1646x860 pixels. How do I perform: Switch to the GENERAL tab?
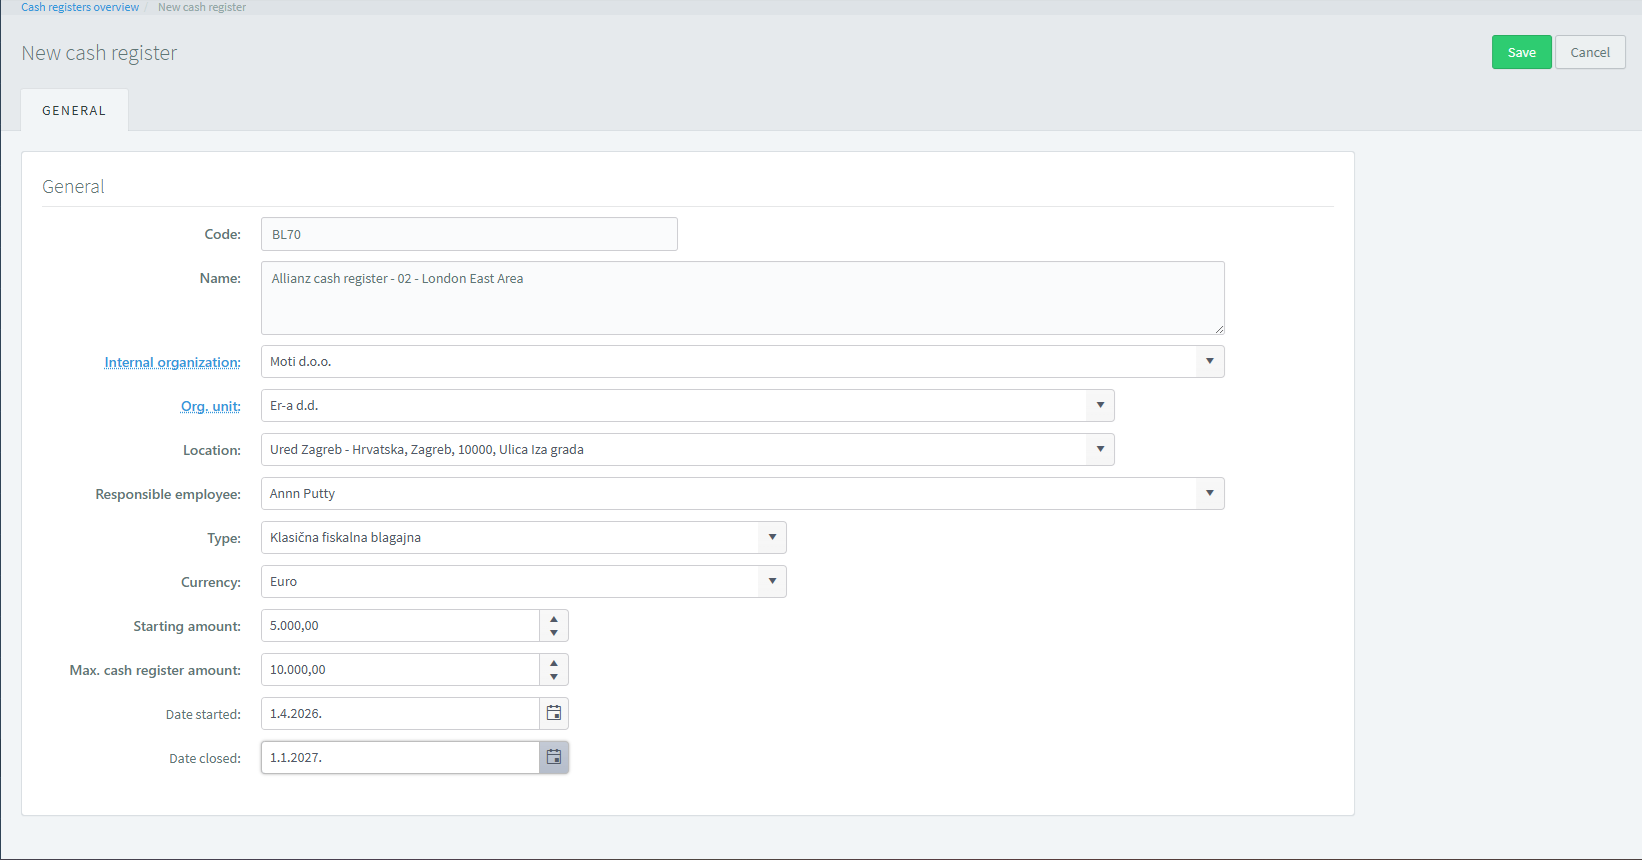[x=74, y=111]
